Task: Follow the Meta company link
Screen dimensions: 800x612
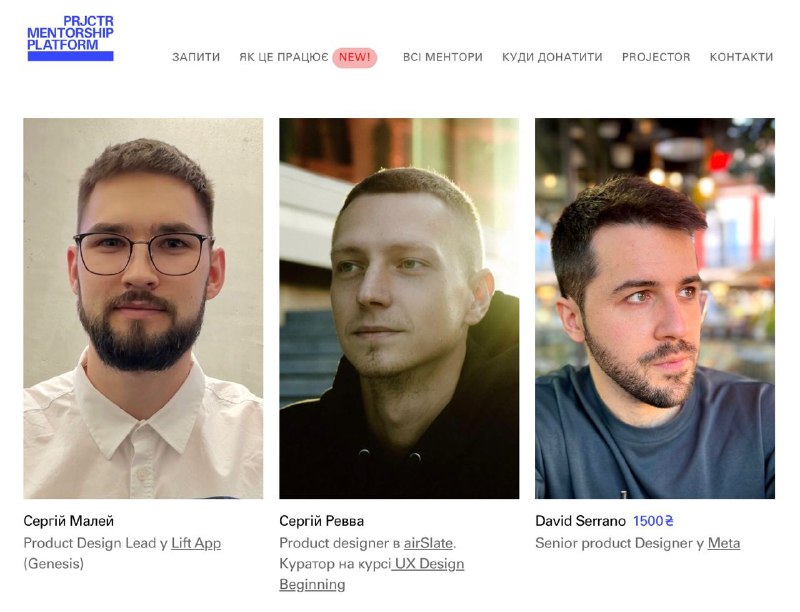Action: click(x=723, y=543)
